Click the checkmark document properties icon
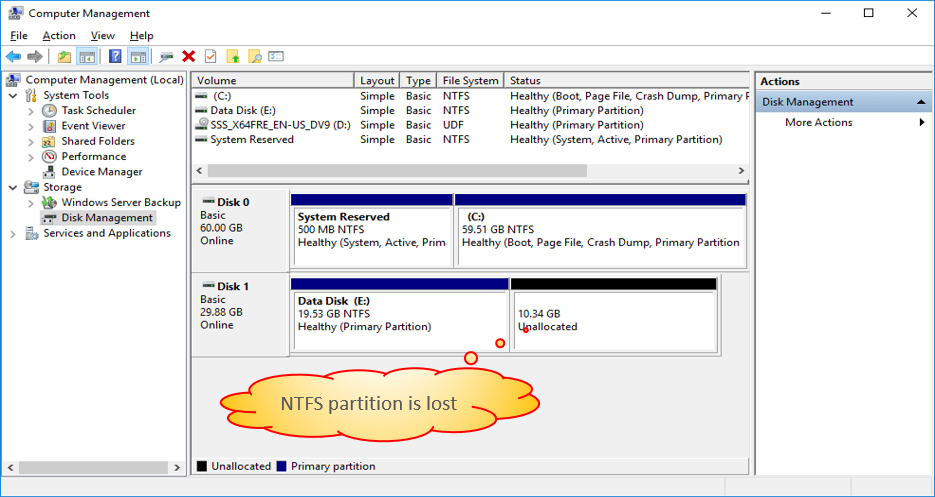 (210, 57)
